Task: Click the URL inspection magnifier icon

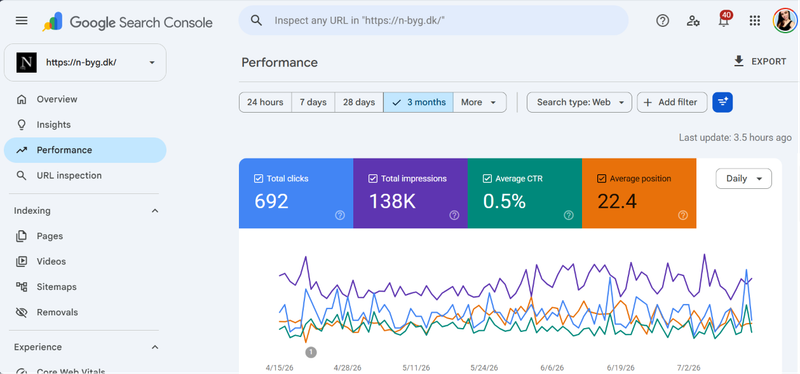Action: tap(21, 176)
